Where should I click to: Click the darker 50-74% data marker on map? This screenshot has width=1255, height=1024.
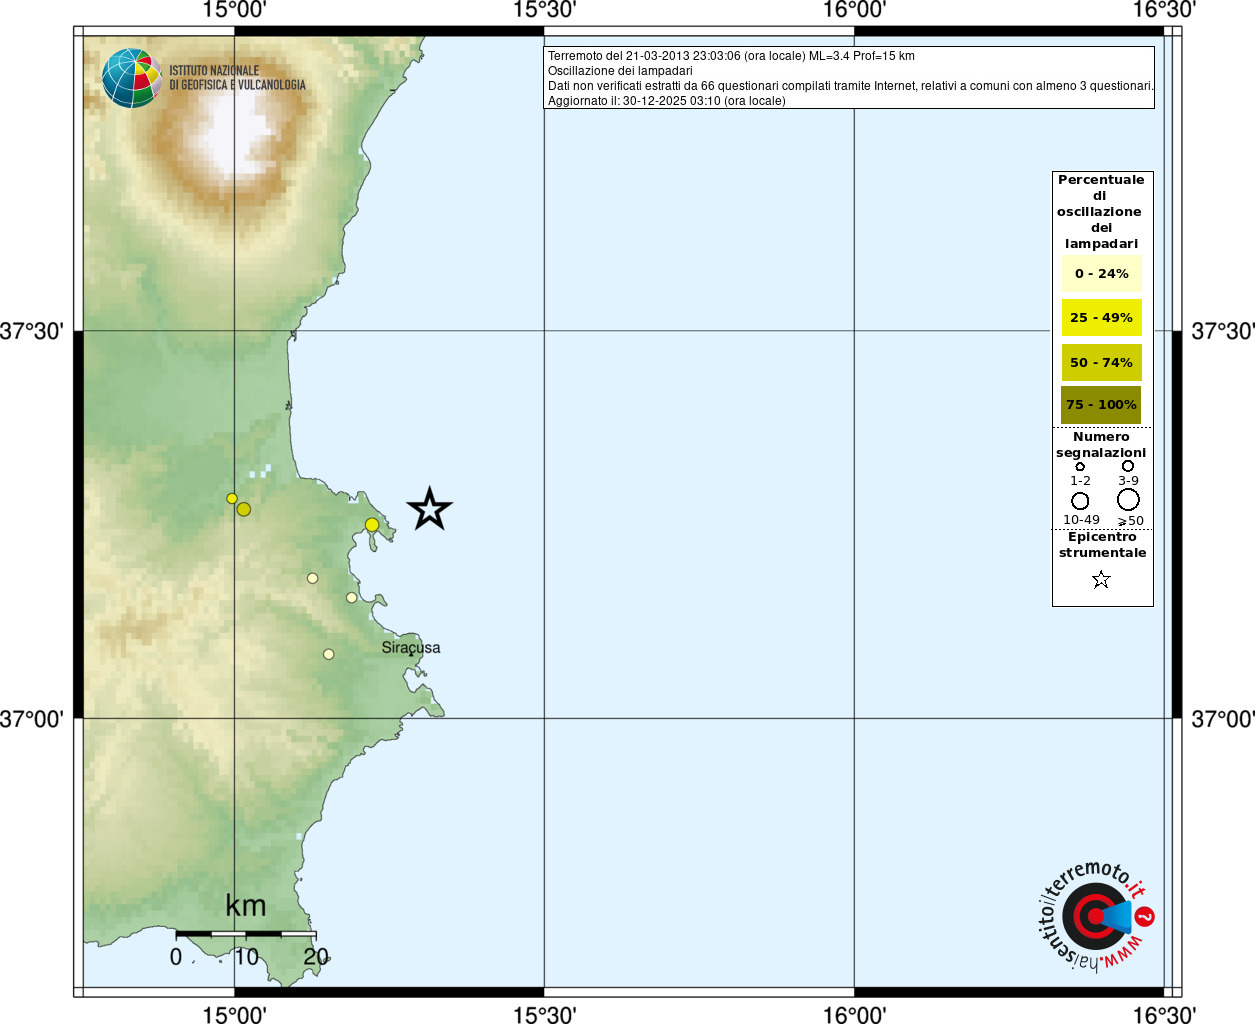[244, 510]
